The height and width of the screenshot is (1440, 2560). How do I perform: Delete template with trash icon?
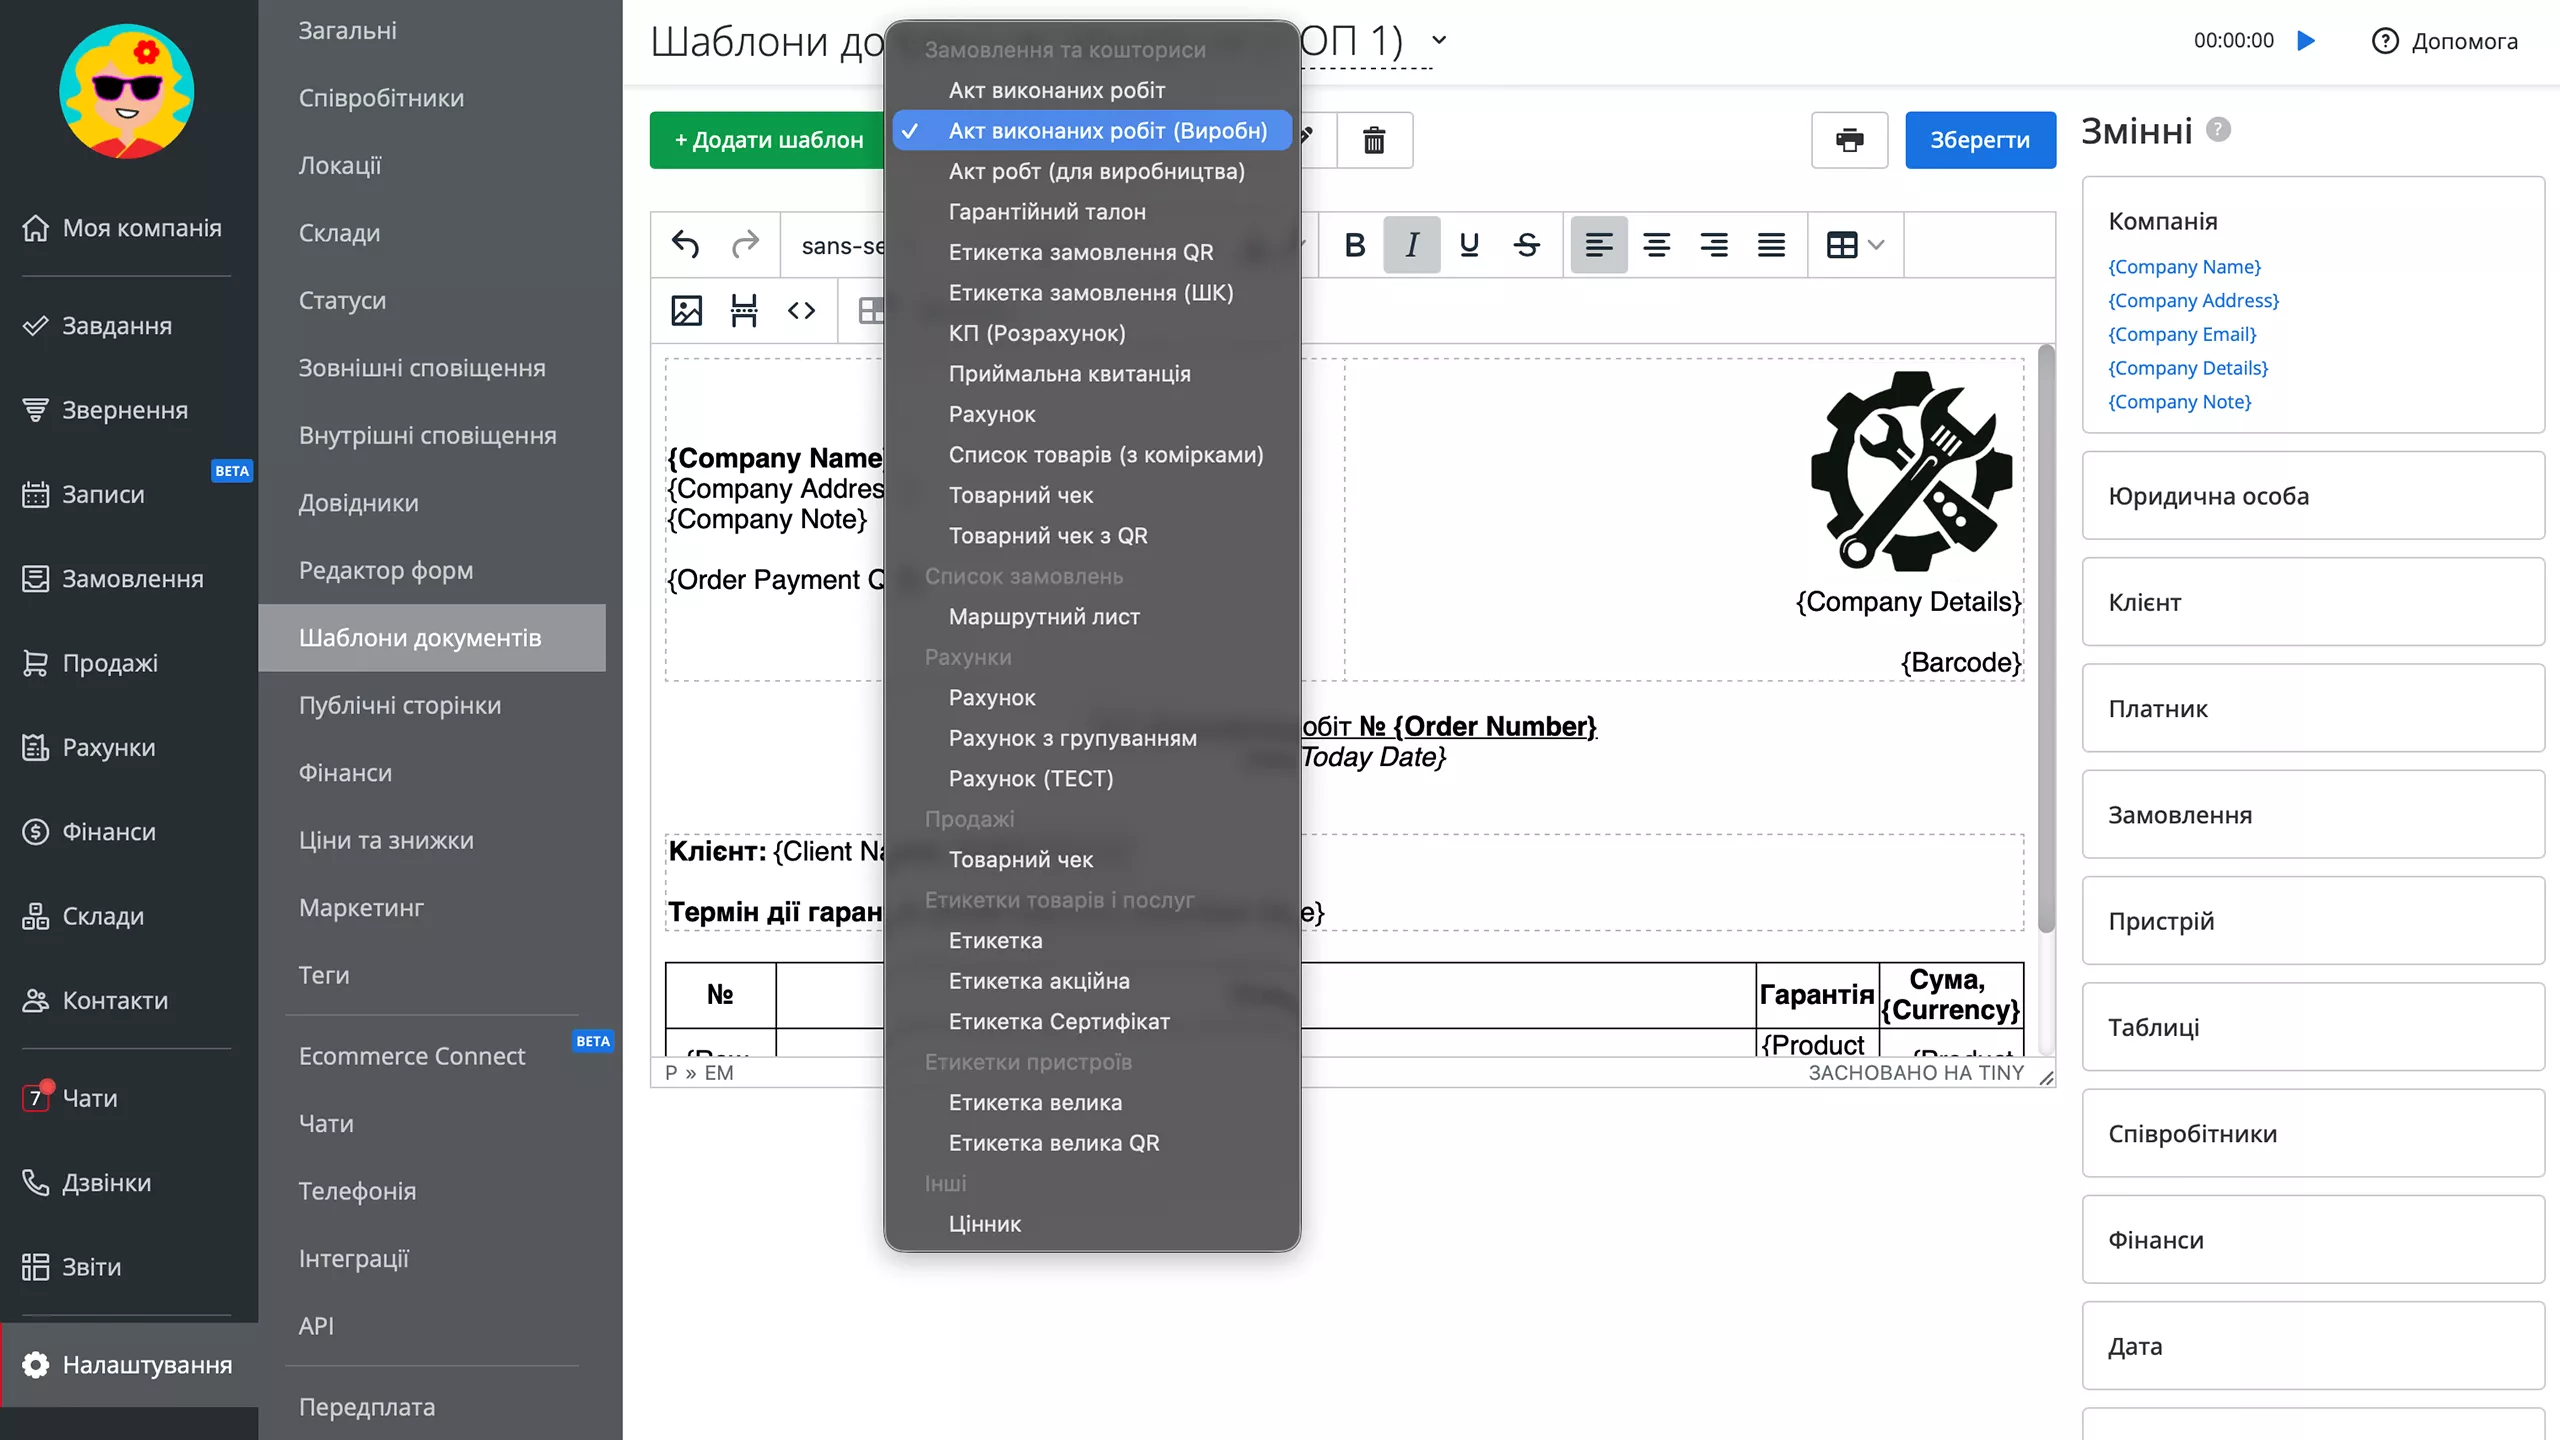[1374, 140]
